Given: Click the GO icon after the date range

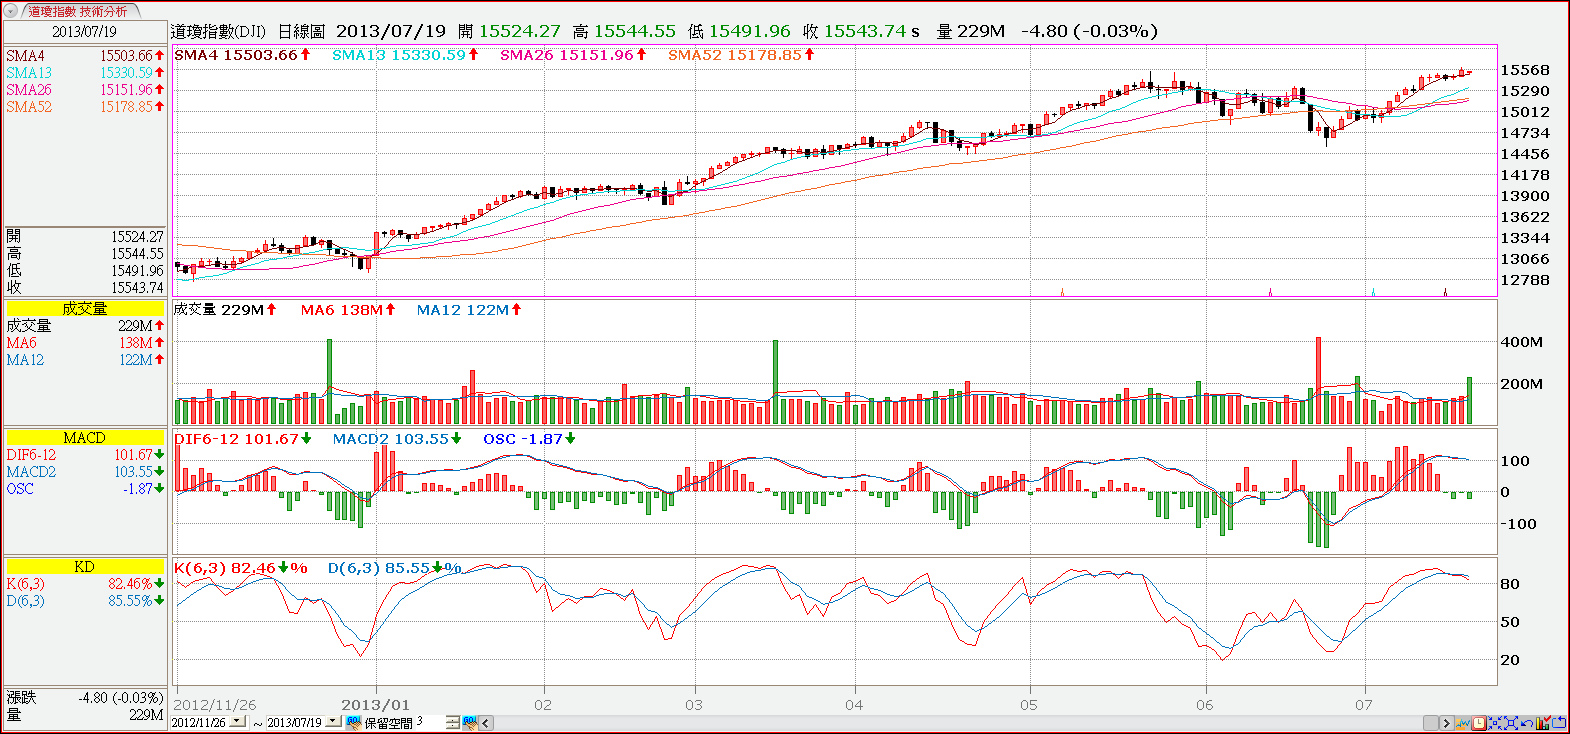Looking at the screenshot, I should 353,722.
